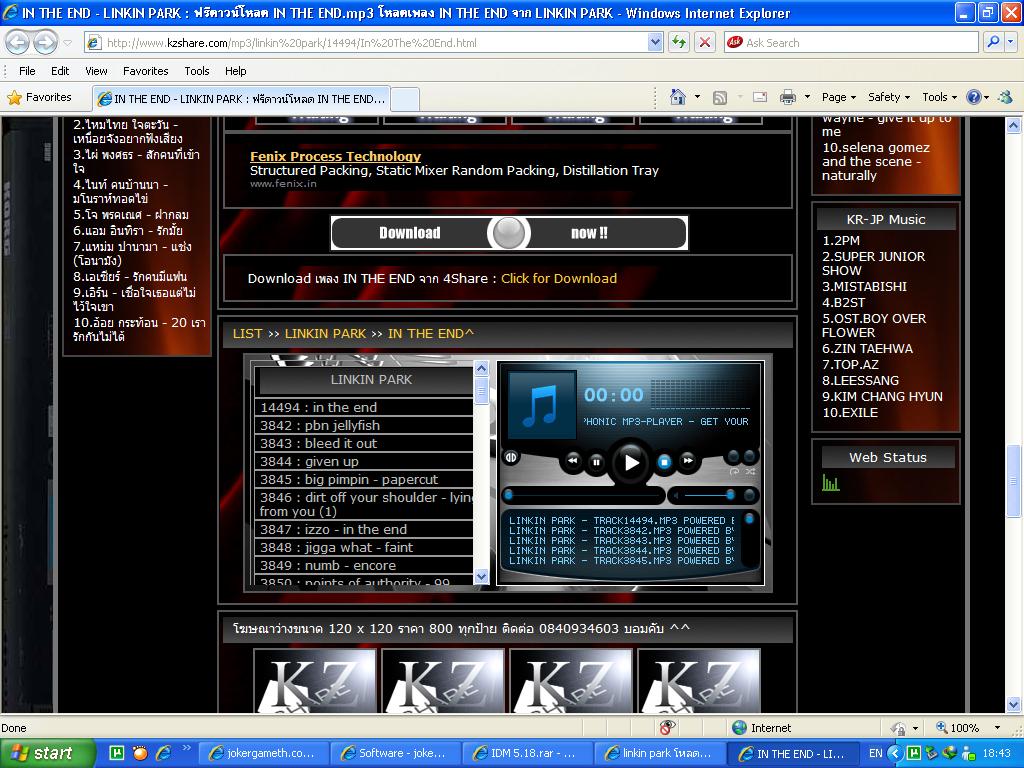The width and height of the screenshot is (1024, 768).
Task: Open address bar URL dropdown
Action: (655, 42)
